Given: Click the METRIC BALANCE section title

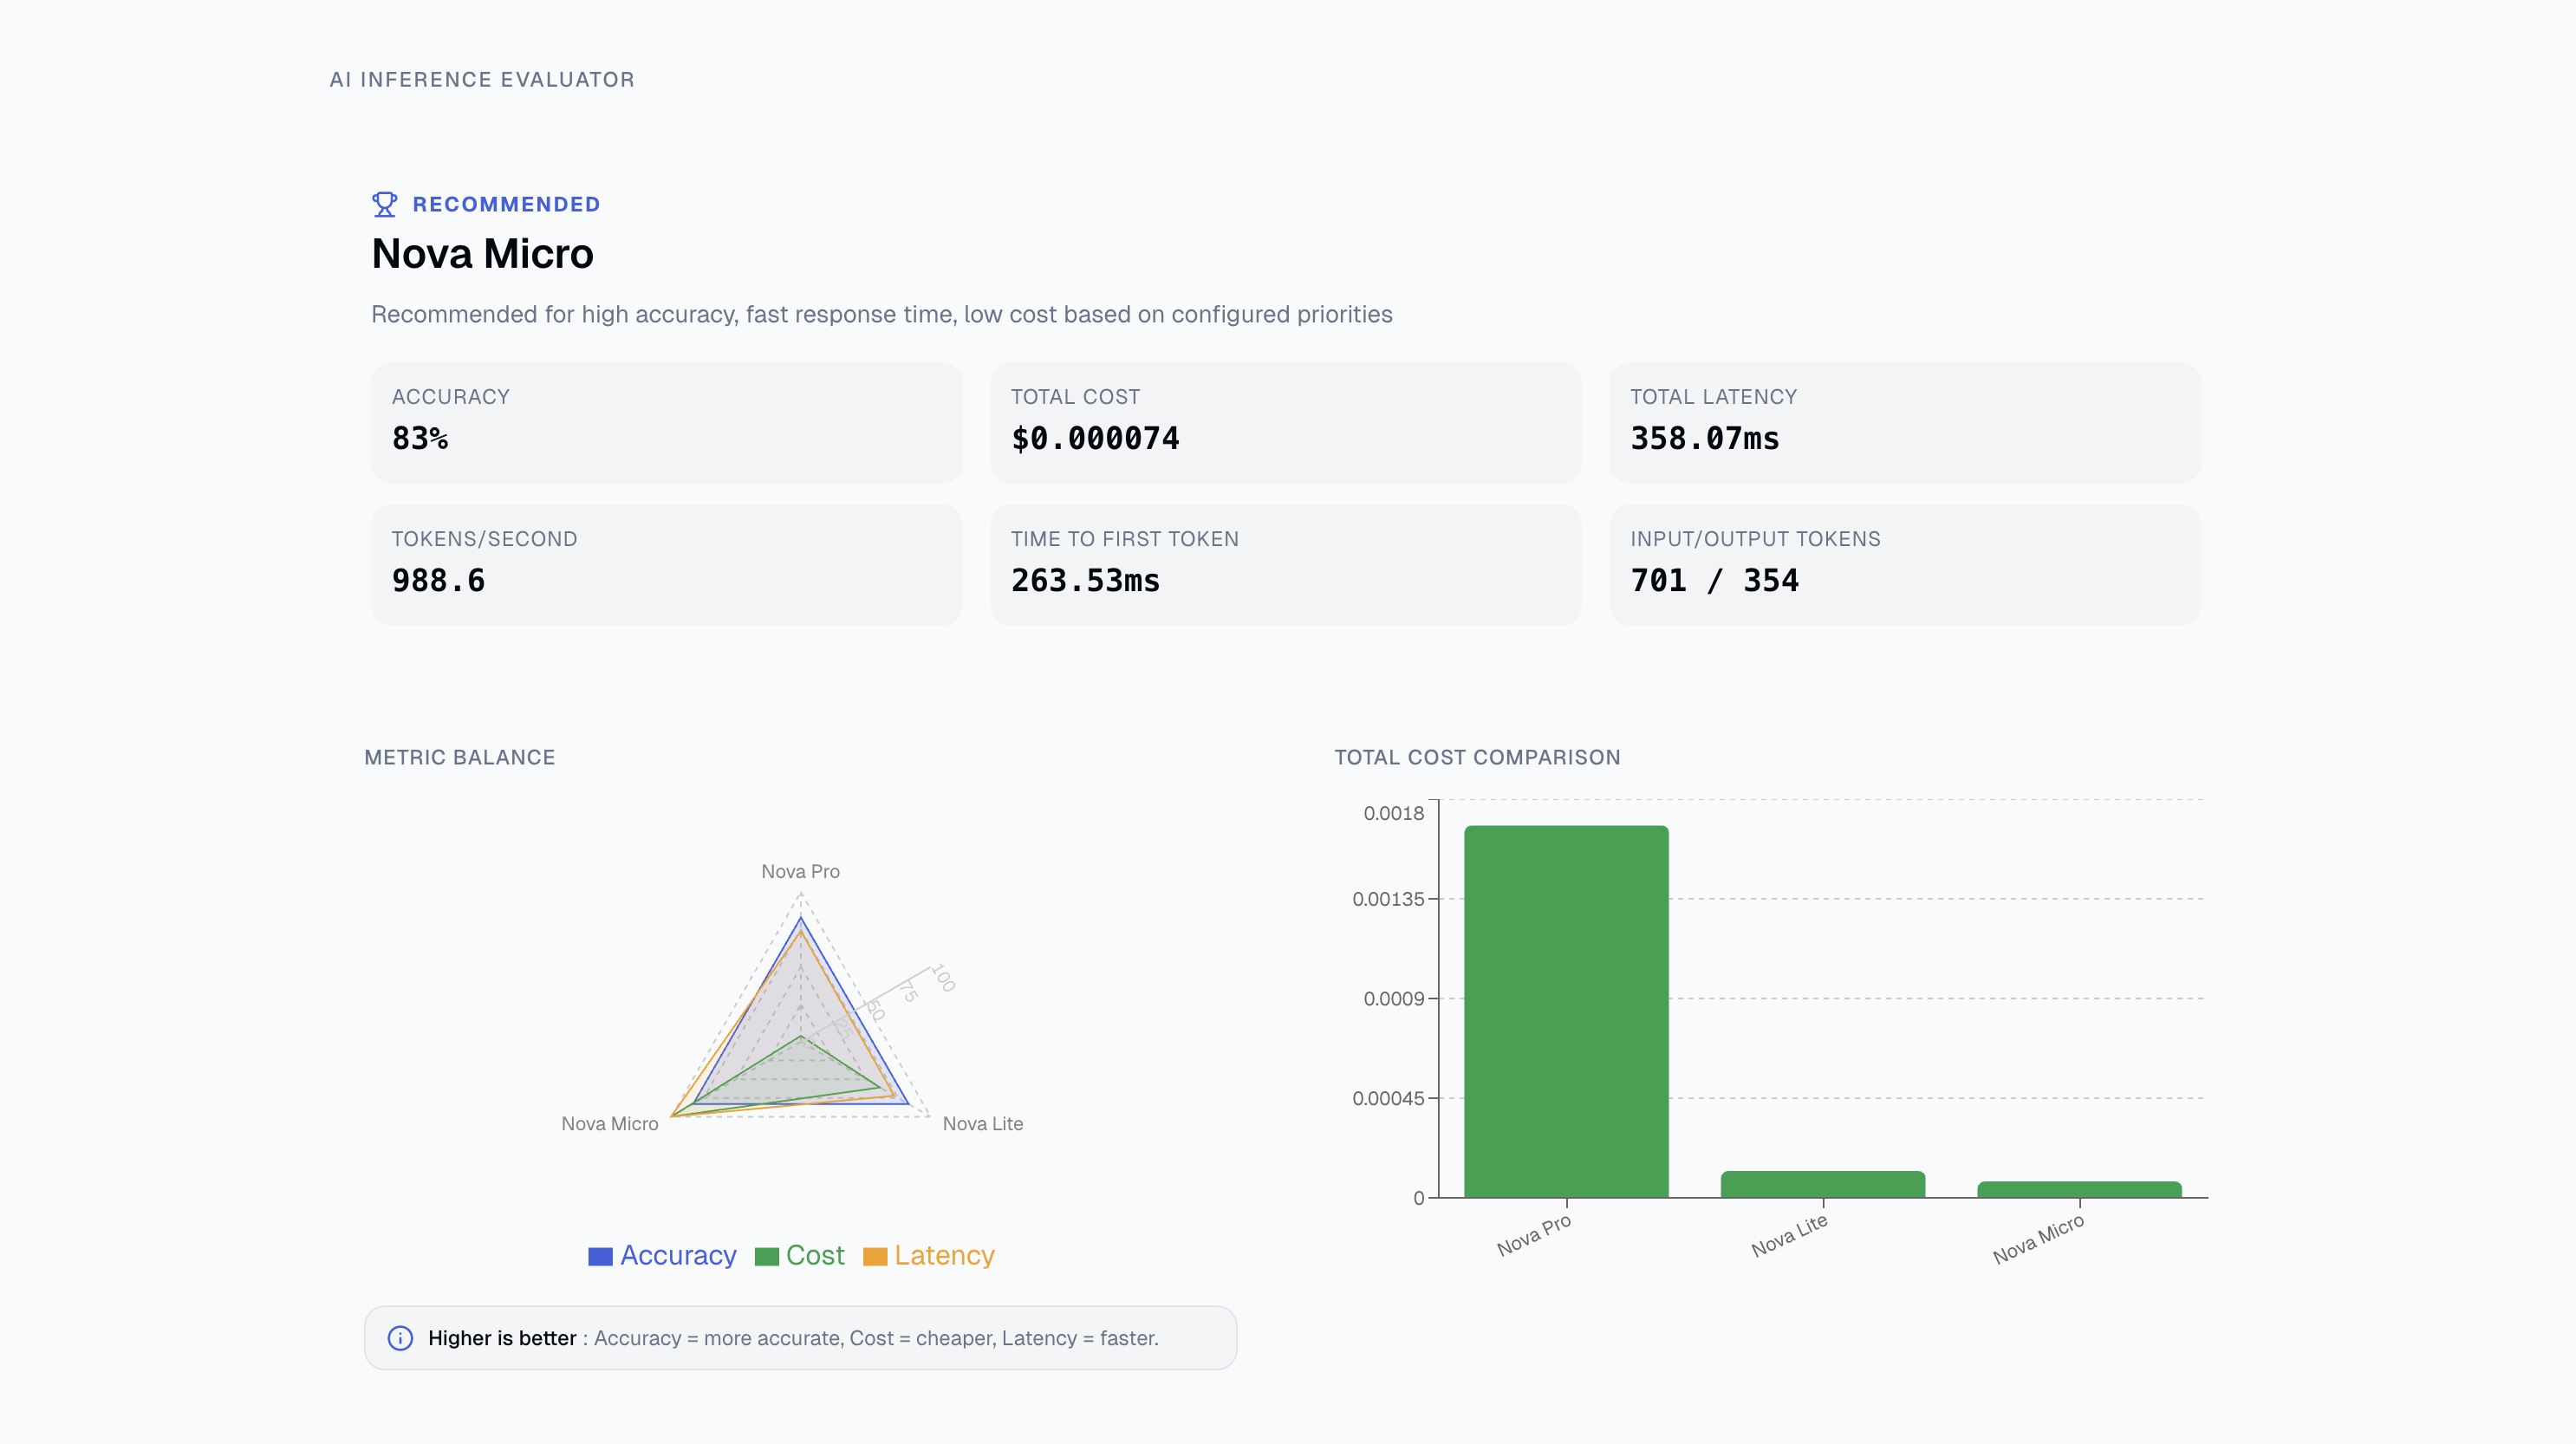Looking at the screenshot, I should pyautogui.click(x=460, y=757).
